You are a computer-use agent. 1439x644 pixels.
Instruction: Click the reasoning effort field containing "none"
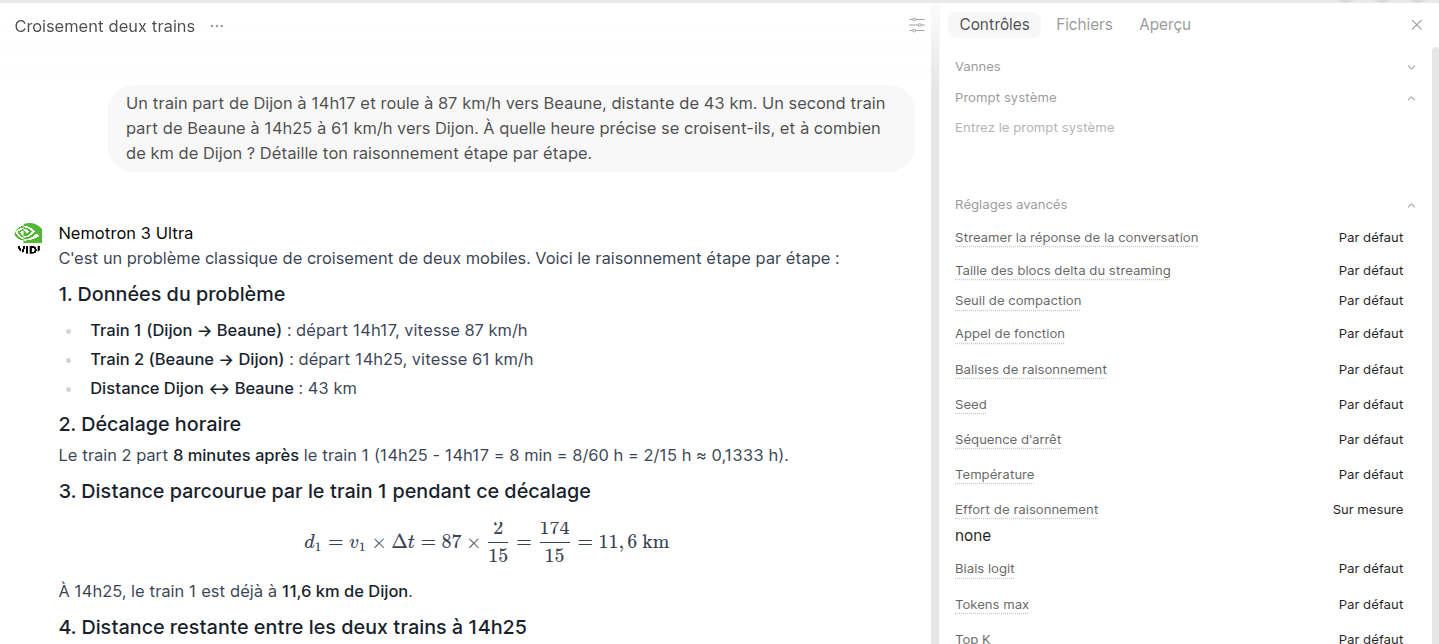(x=1185, y=536)
